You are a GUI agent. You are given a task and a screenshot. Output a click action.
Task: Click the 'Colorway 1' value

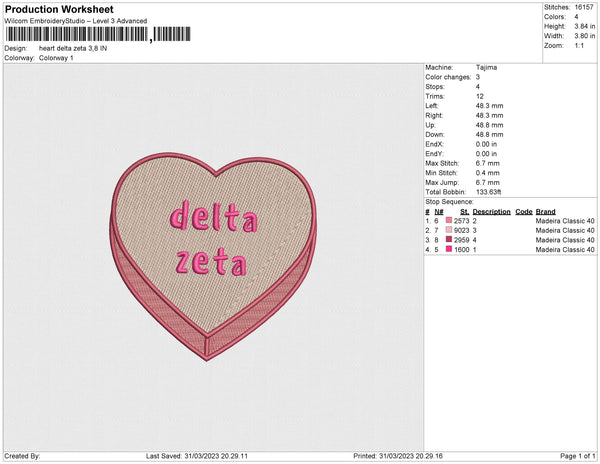56,58
